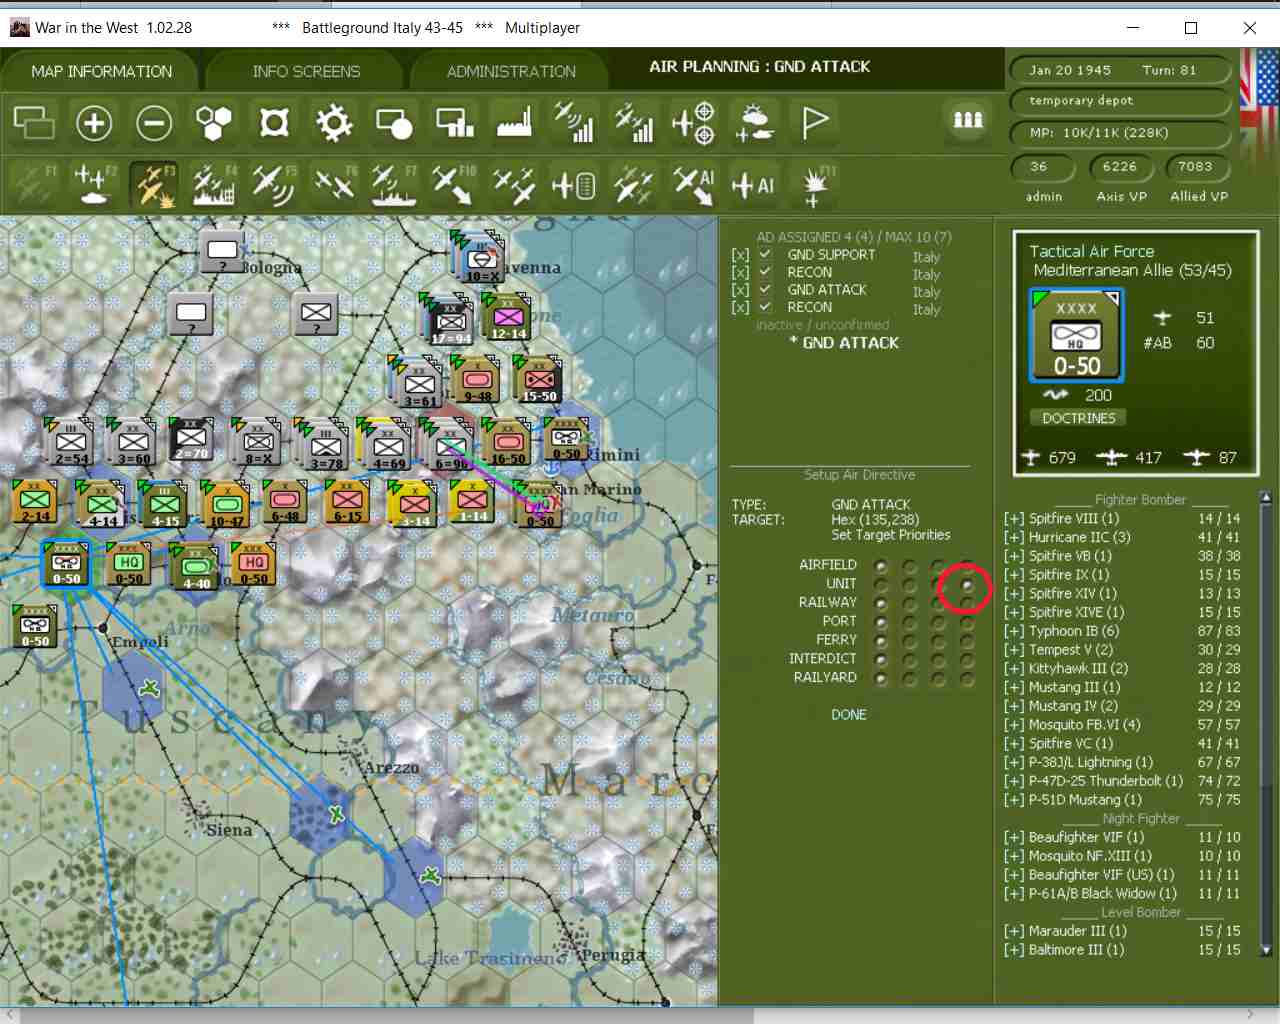Select the F7 naval patrol directive icon
Screen dimensions: 1280x1024
(x=393, y=184)
